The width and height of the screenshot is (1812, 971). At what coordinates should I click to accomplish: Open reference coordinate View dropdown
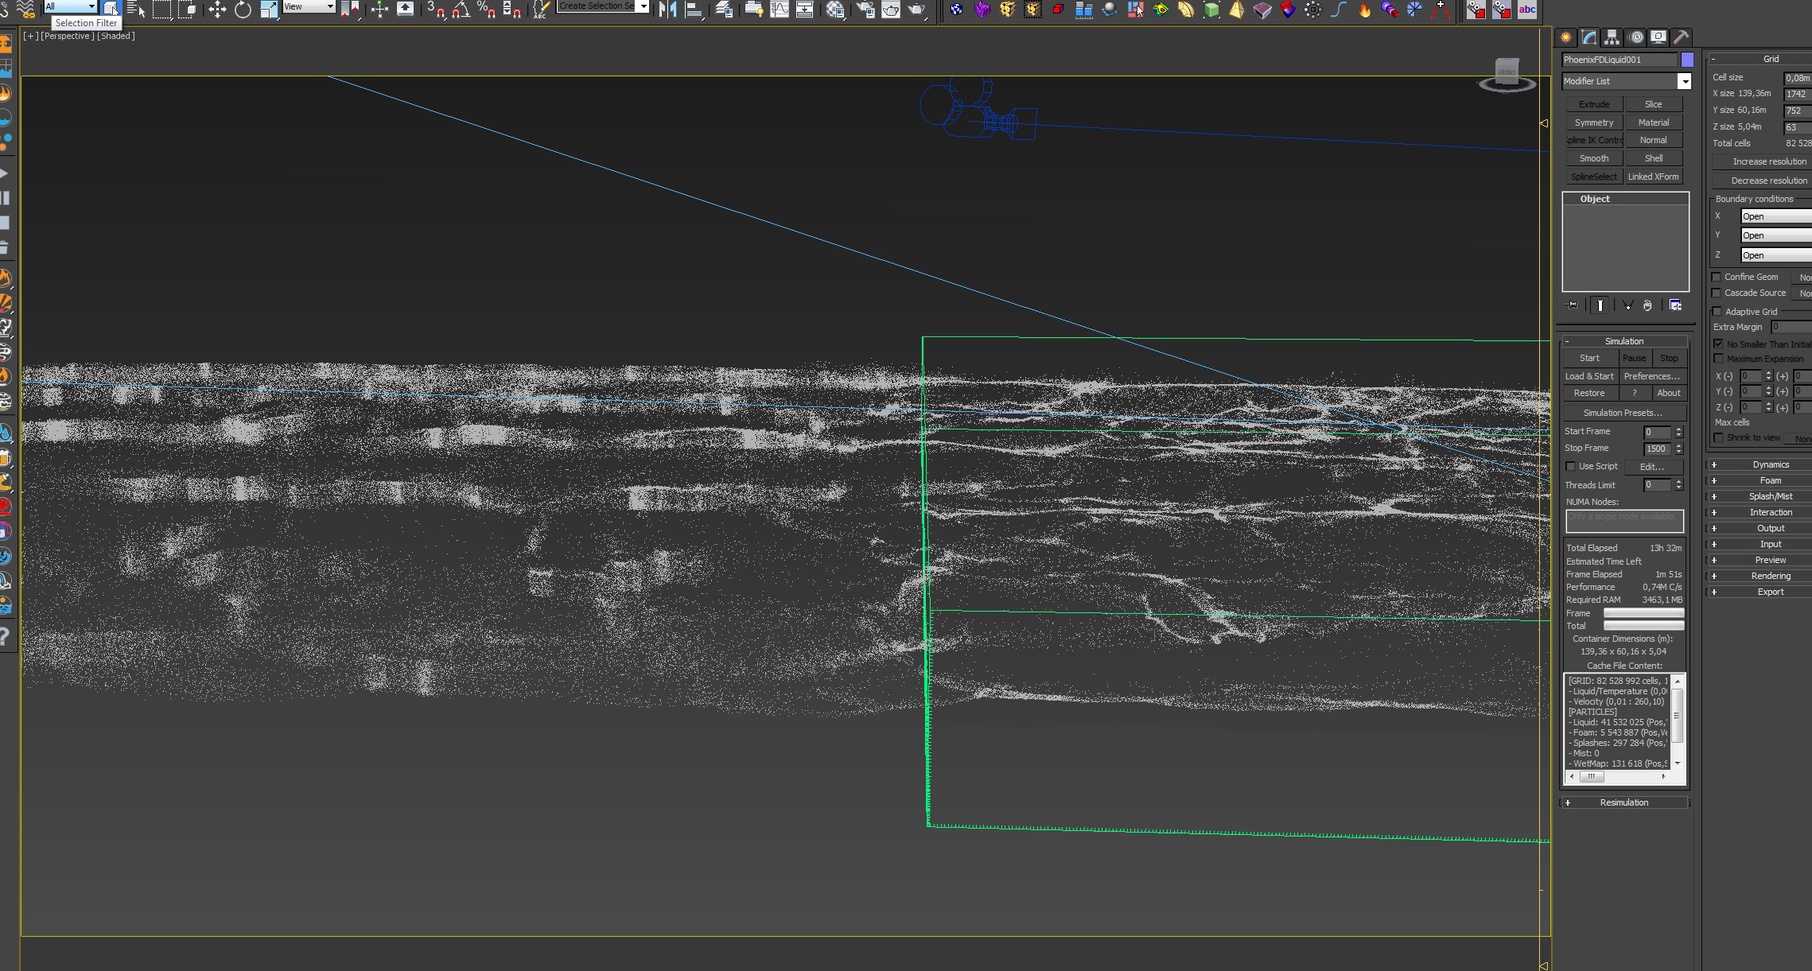(309, 6)
